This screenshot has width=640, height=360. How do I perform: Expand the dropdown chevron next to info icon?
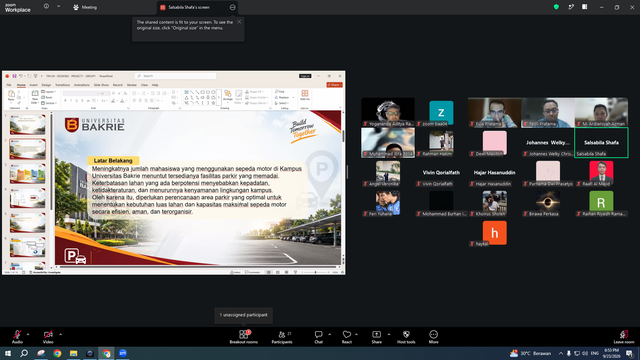[x=58, y=7]
